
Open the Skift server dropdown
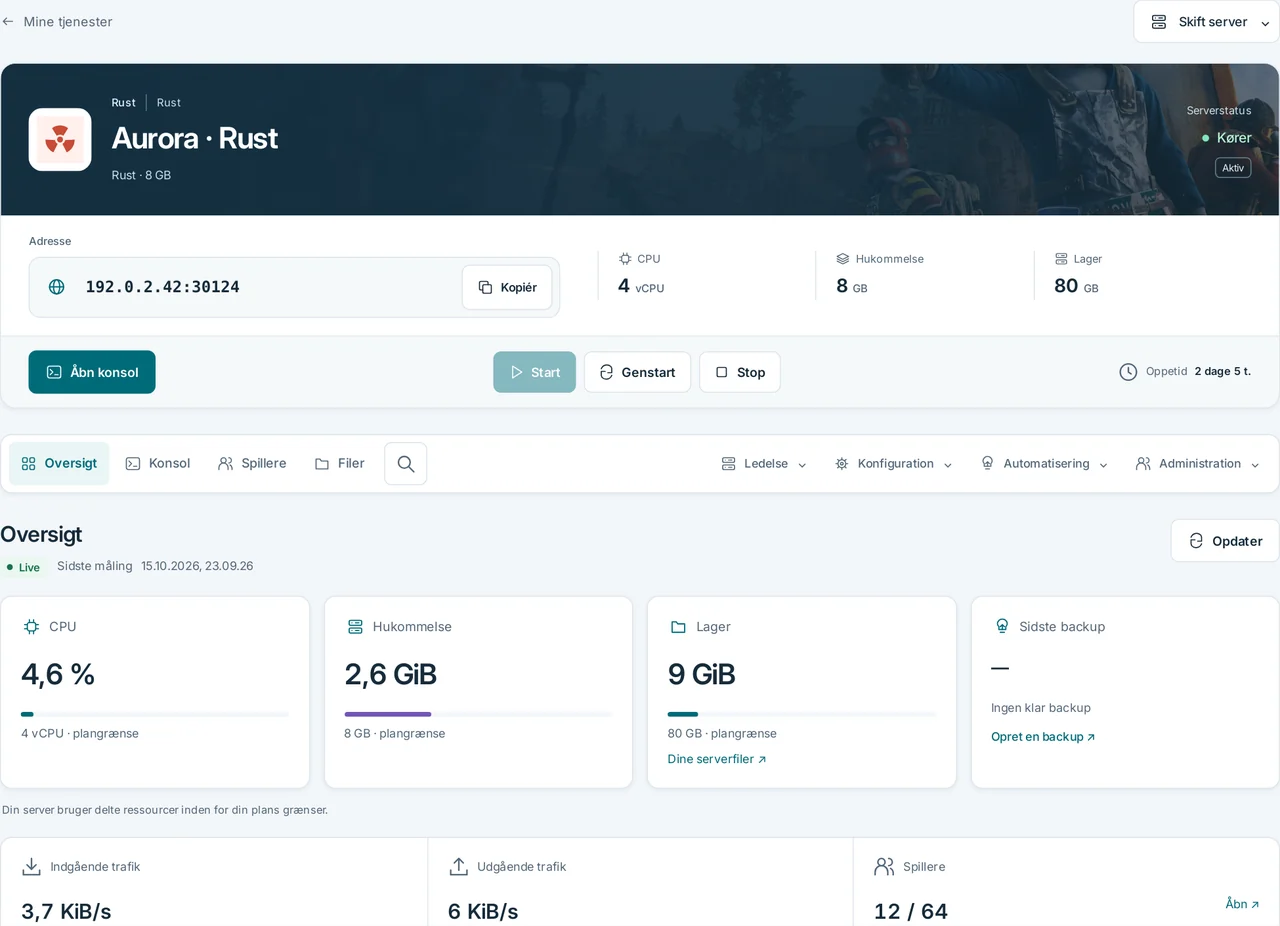point(1207,22)
